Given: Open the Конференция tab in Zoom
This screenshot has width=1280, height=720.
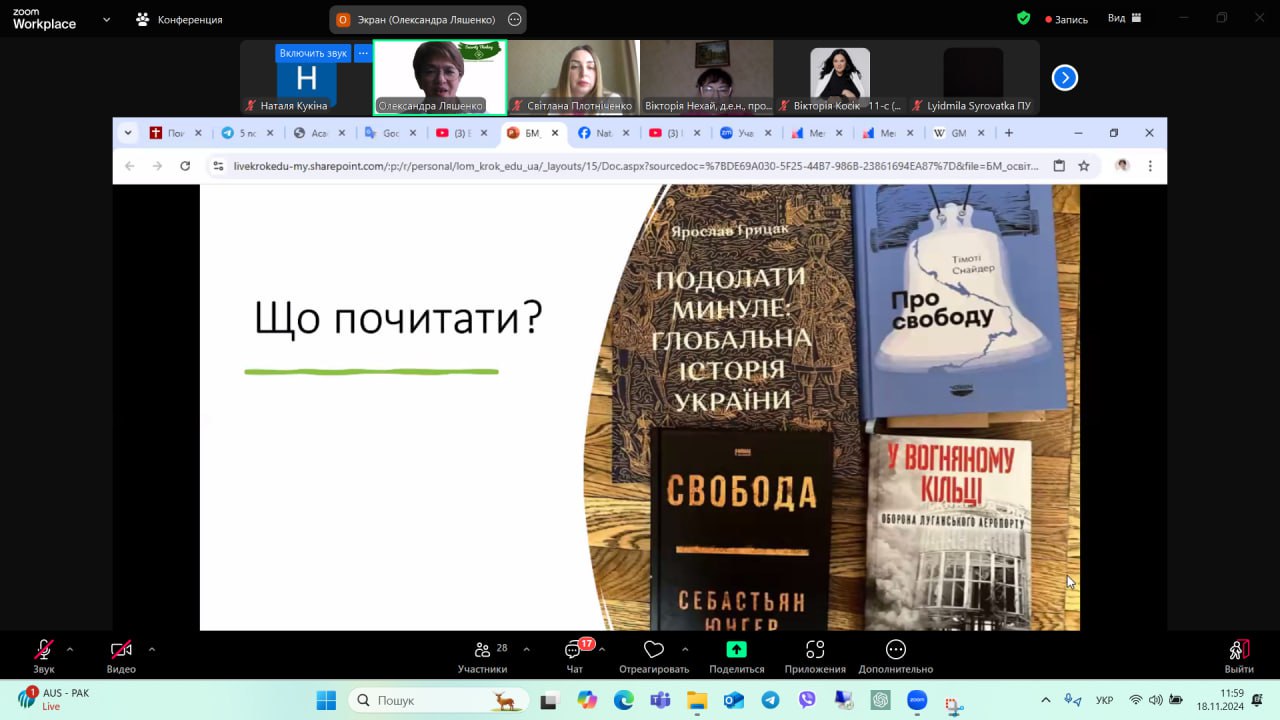Looking at the screenshot, I should [x=180, y=19].
